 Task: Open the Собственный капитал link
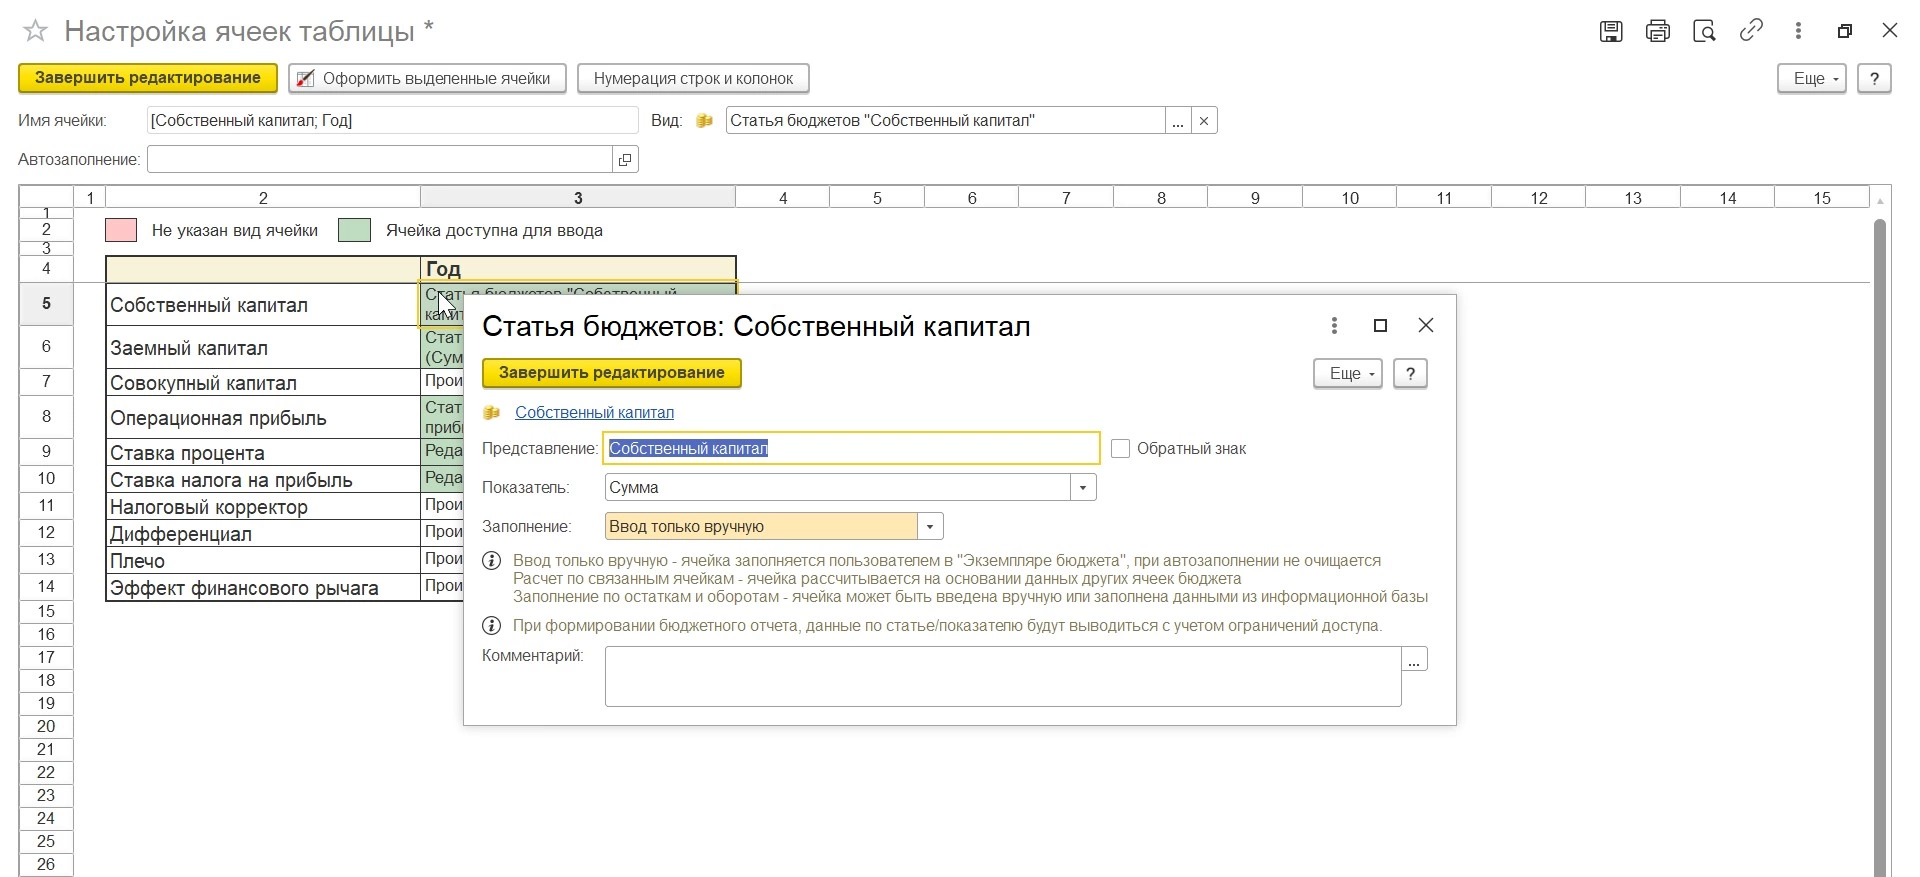point(594,413)
